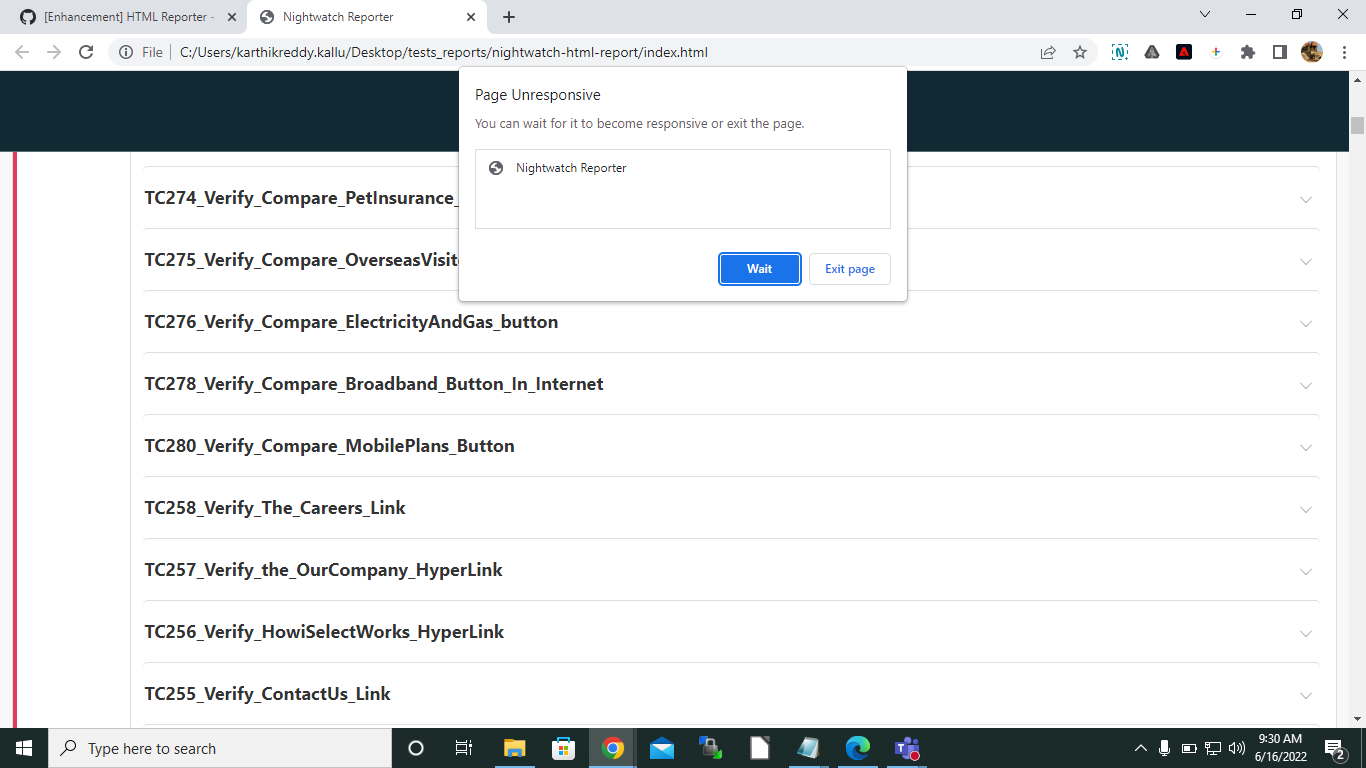
Task: Open Microsoft Teams from the taskbar
Action: [x=906, y=748]
